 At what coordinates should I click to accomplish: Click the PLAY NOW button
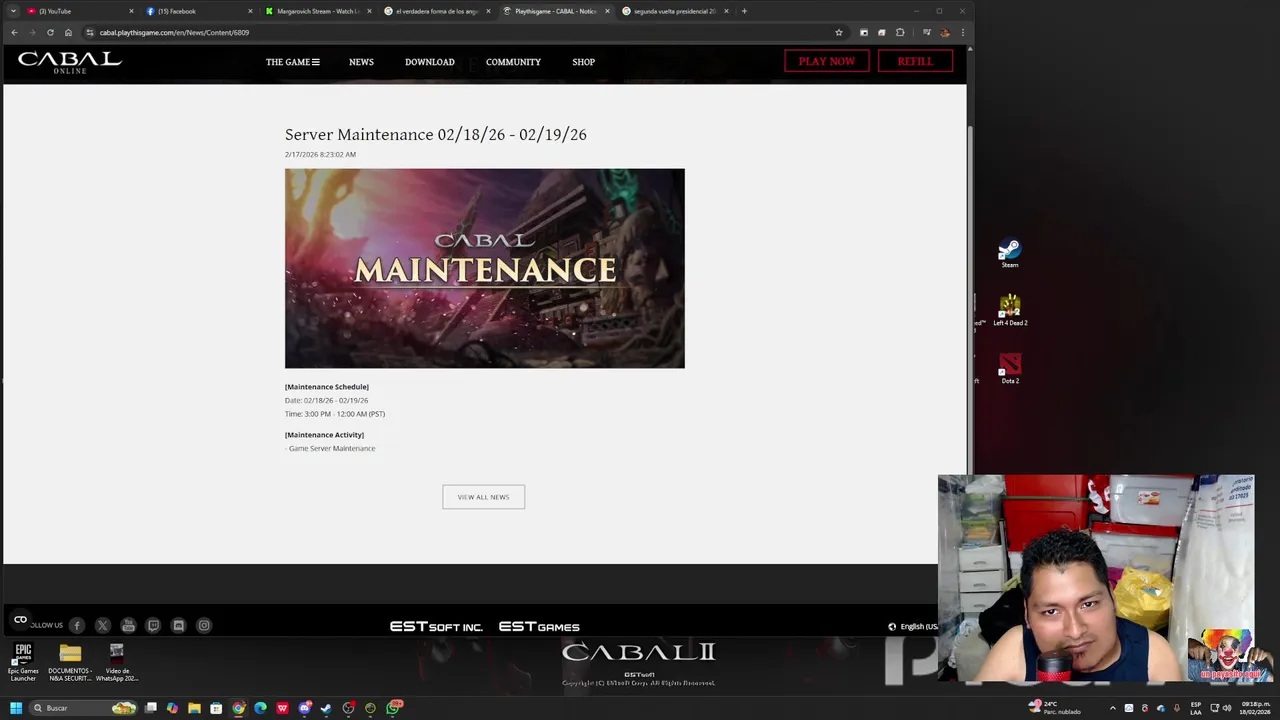(827, 61)
